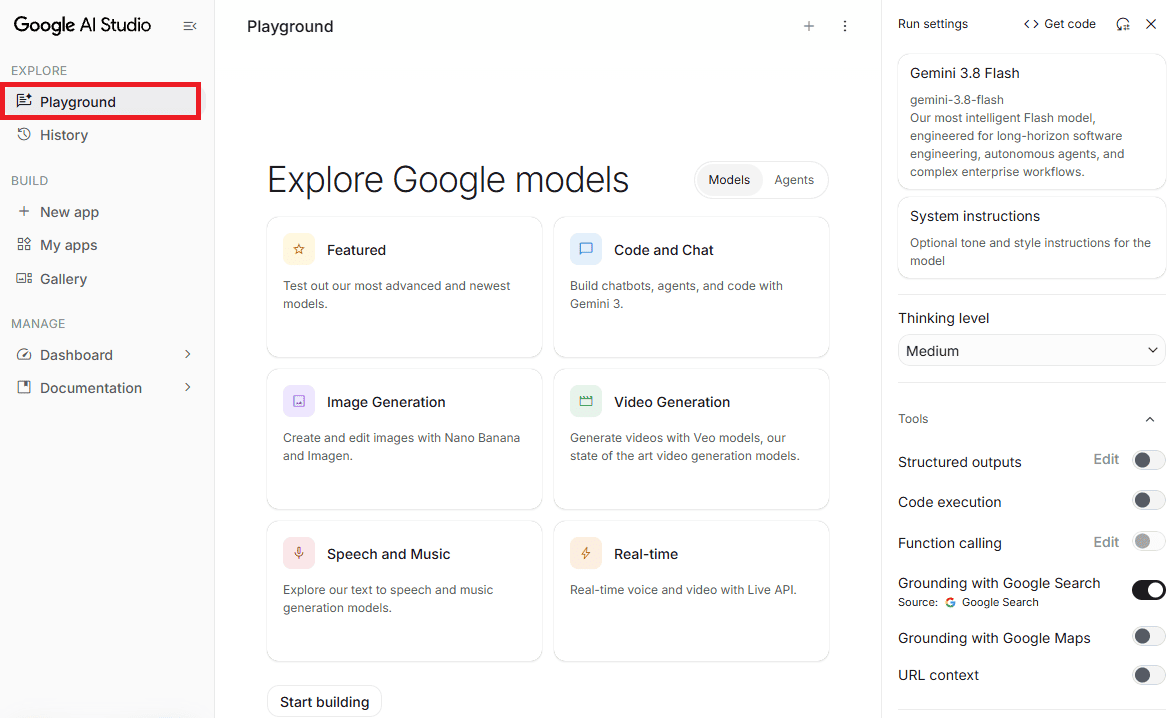1176x718 pixels.
Task: Close the Run settings panel
Action: [1151, 24]
